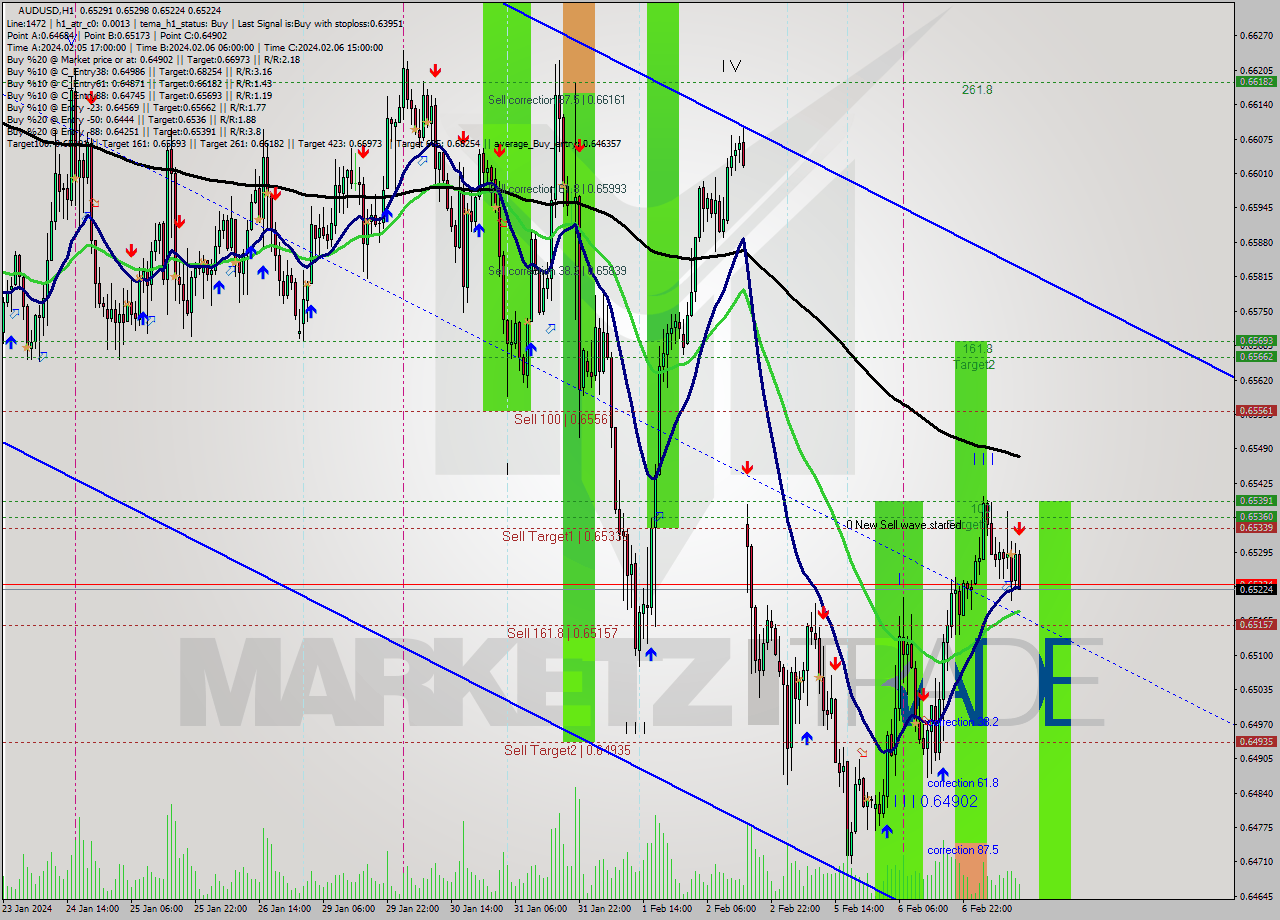
Task: Click the green '261.8' extension label
Action: [x=977, y=90]
